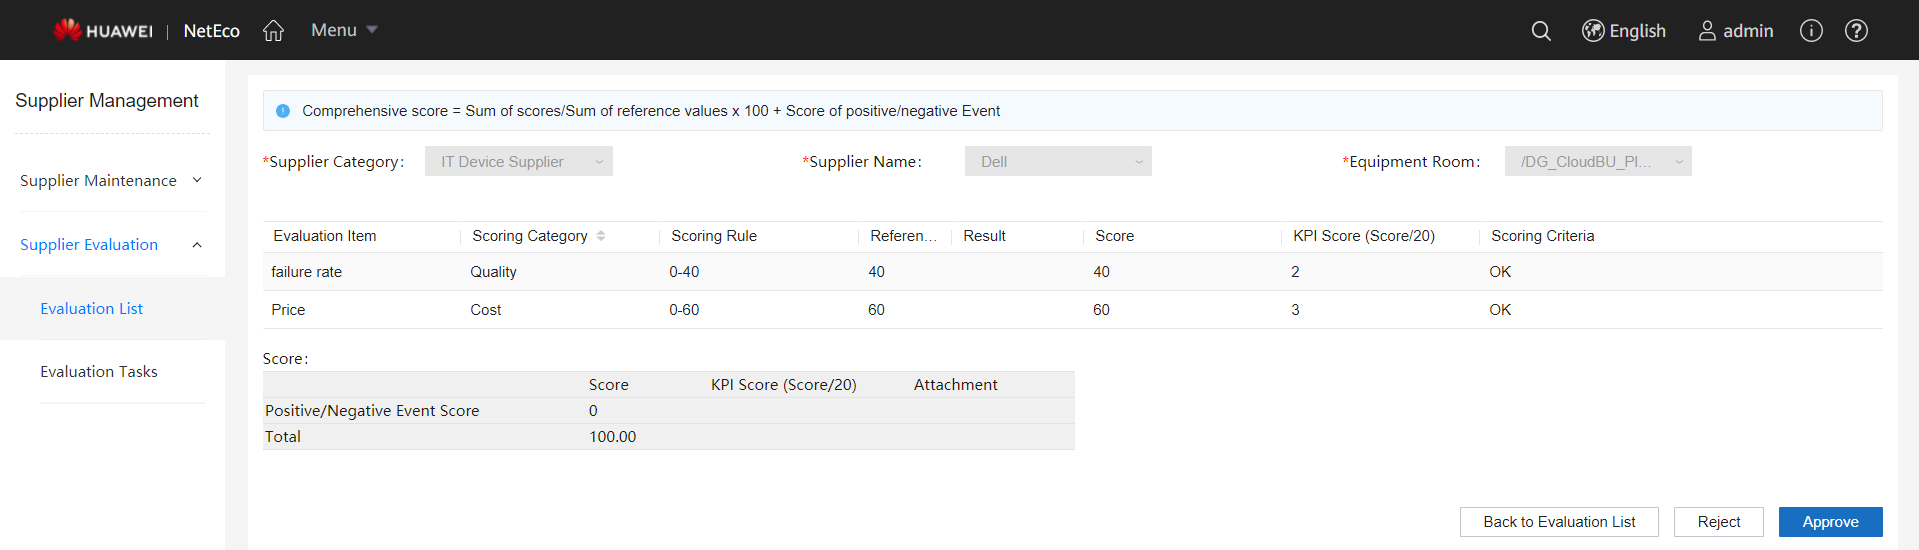Select Evaluation List in sidebar

click(x=92, y=309)
